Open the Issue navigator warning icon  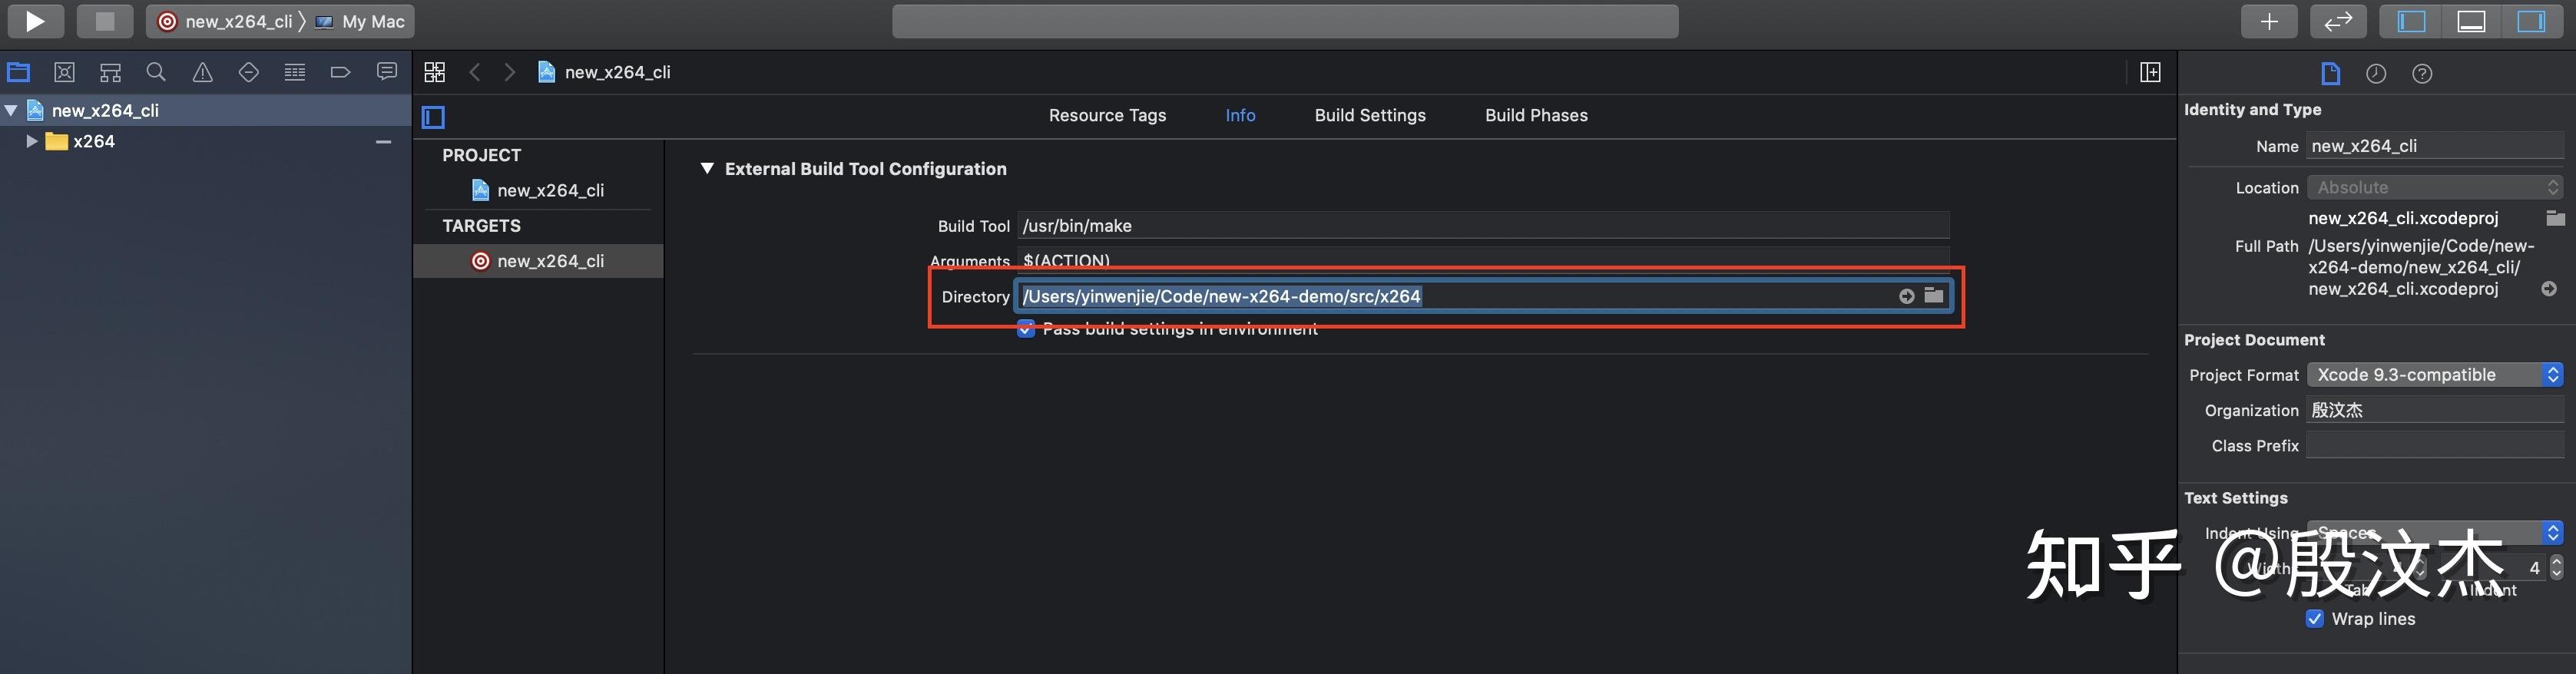(x=203, y=72)
